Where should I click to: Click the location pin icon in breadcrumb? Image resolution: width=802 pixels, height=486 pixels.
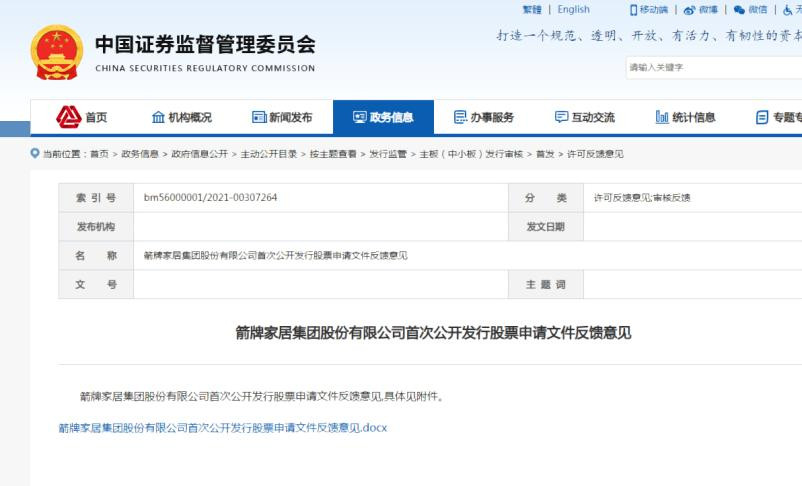pyautogui.click(x=35, y=153)
